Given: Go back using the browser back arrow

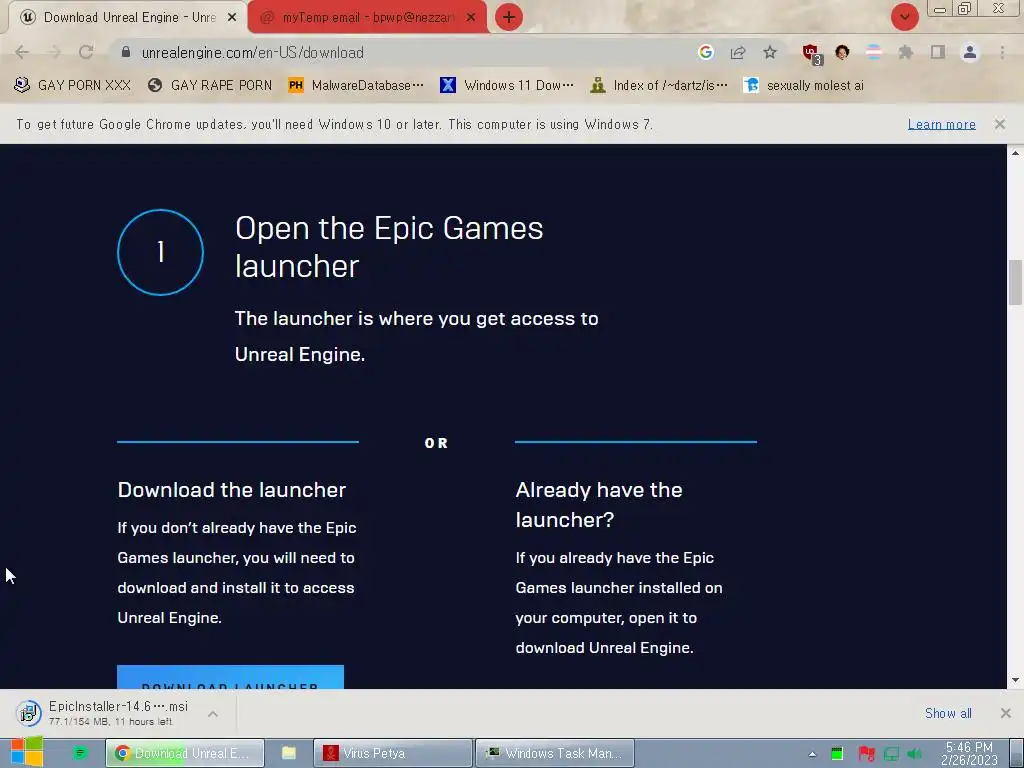Looking at the screenshot, I should tap(22, 52).
